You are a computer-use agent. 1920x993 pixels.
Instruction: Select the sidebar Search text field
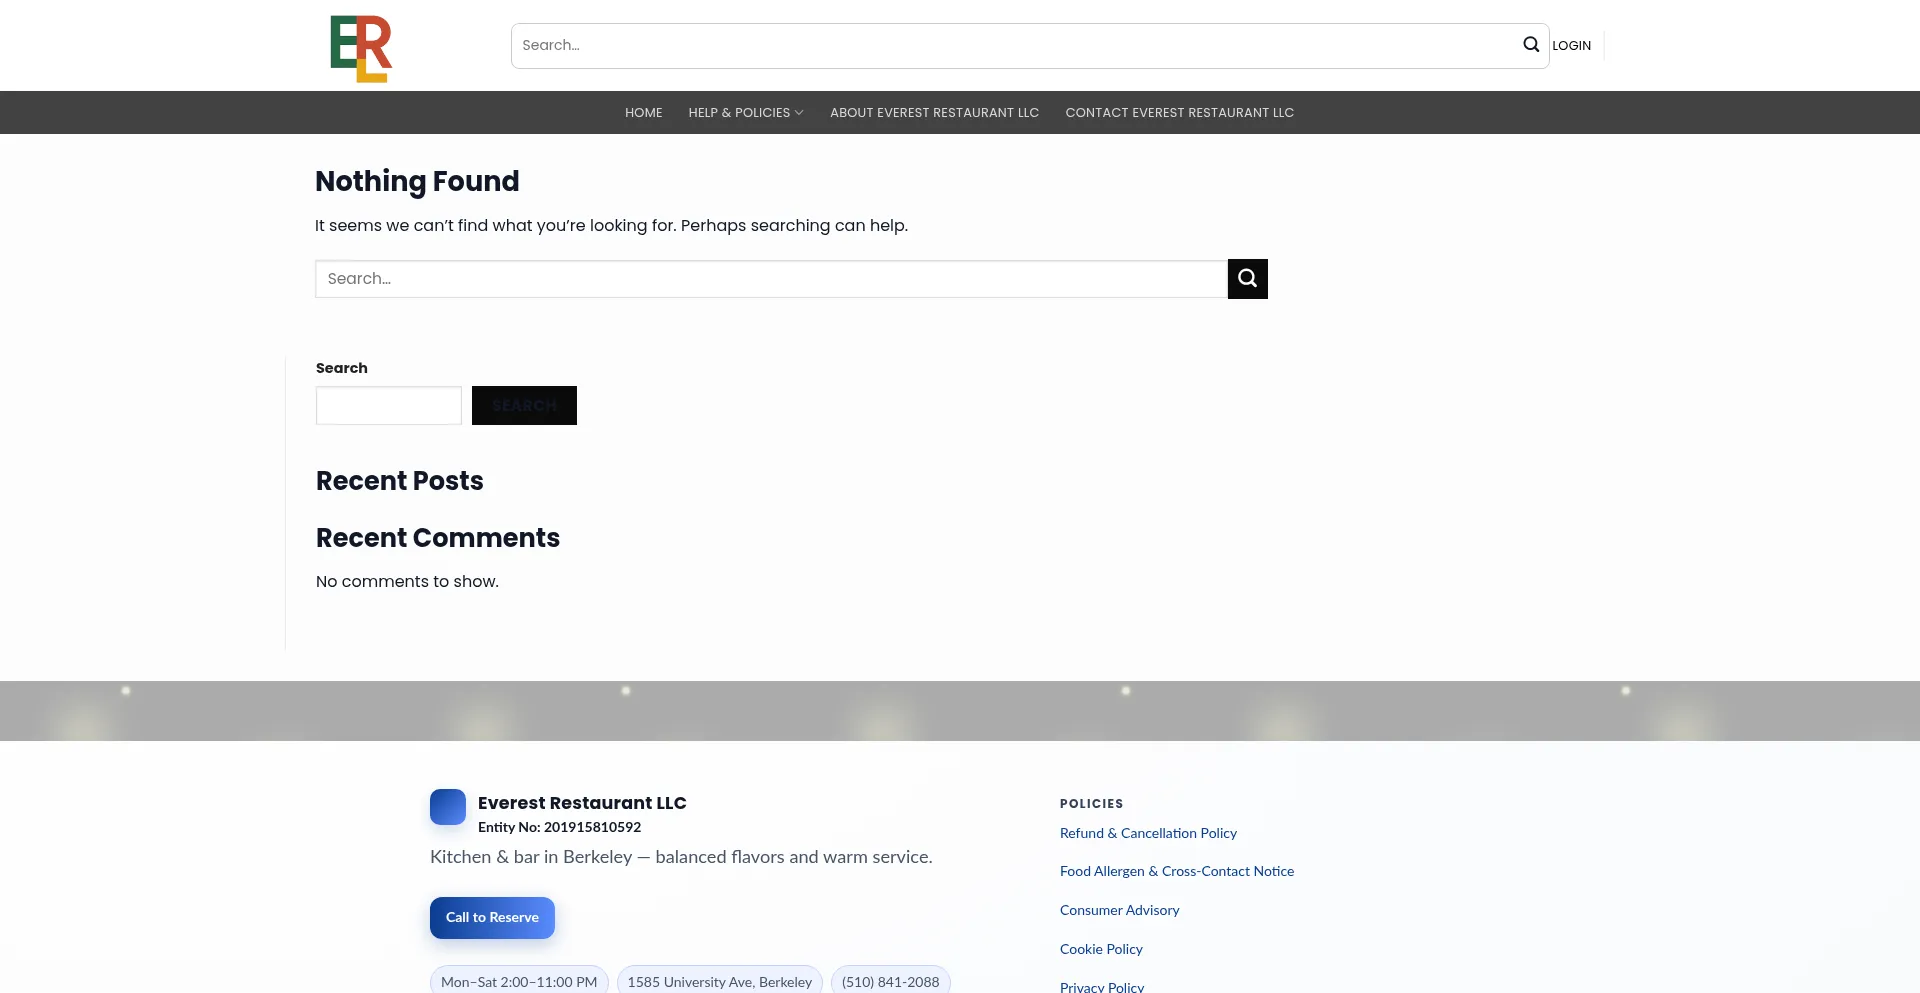(x=388, y=406)
